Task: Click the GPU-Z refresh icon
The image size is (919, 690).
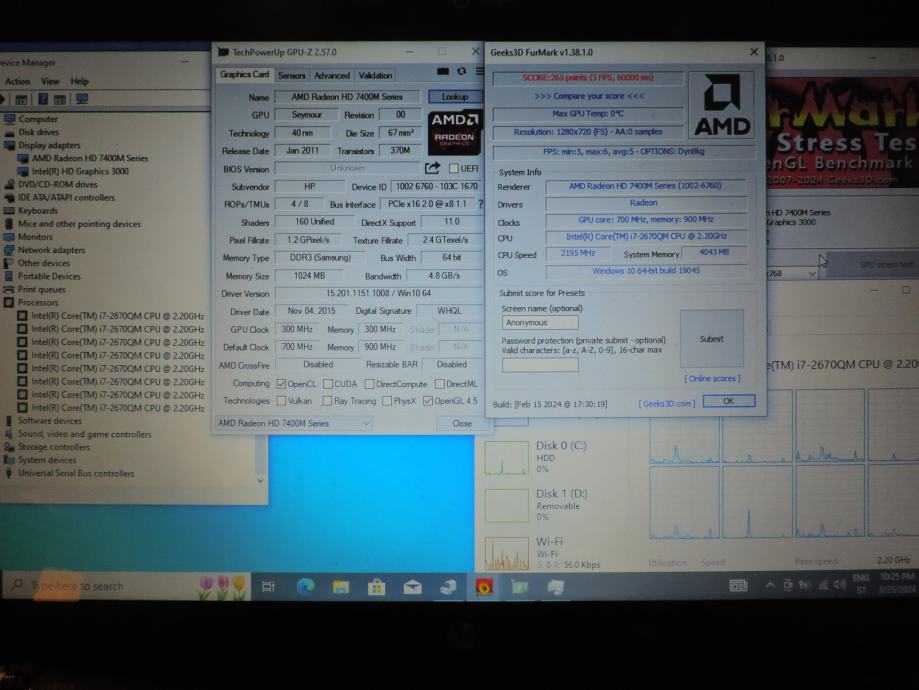Action: 462,72
